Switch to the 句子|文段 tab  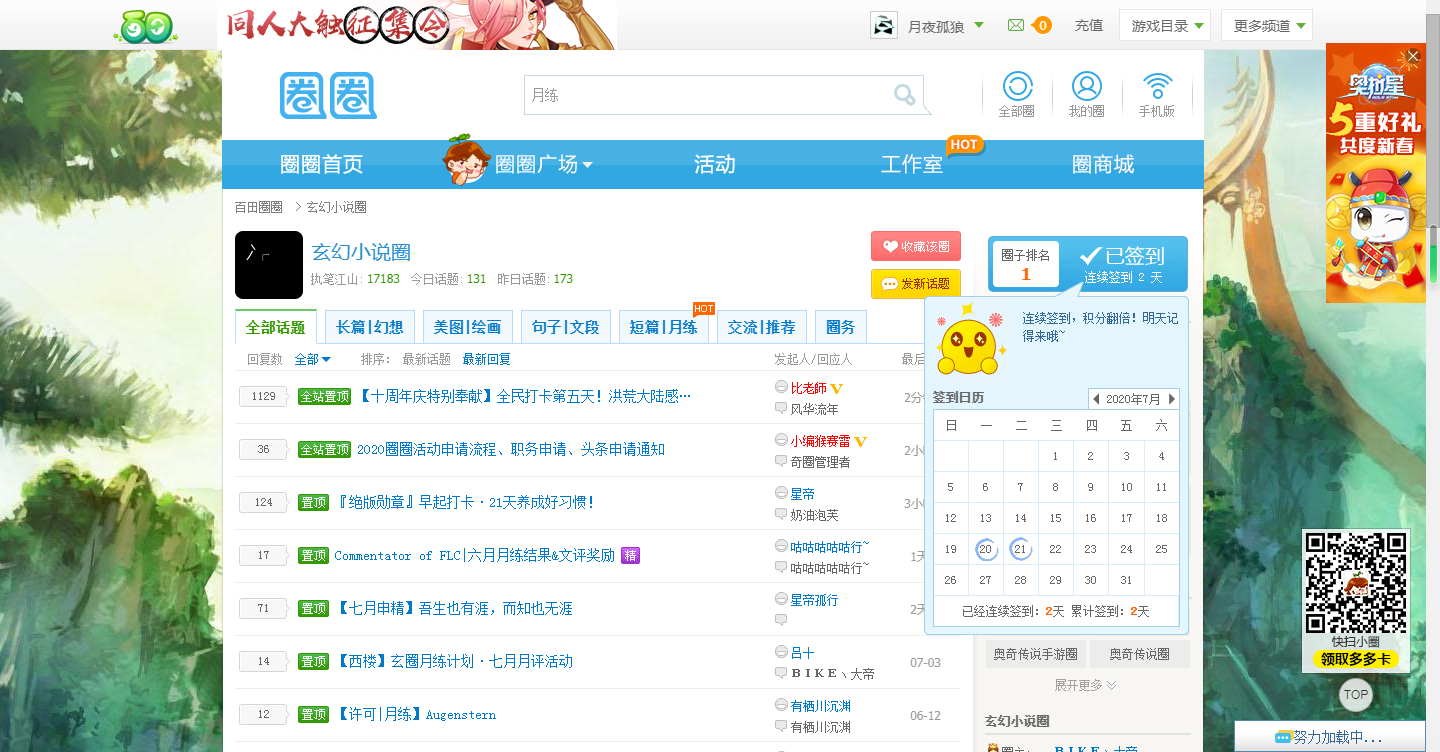pos(566,327)
